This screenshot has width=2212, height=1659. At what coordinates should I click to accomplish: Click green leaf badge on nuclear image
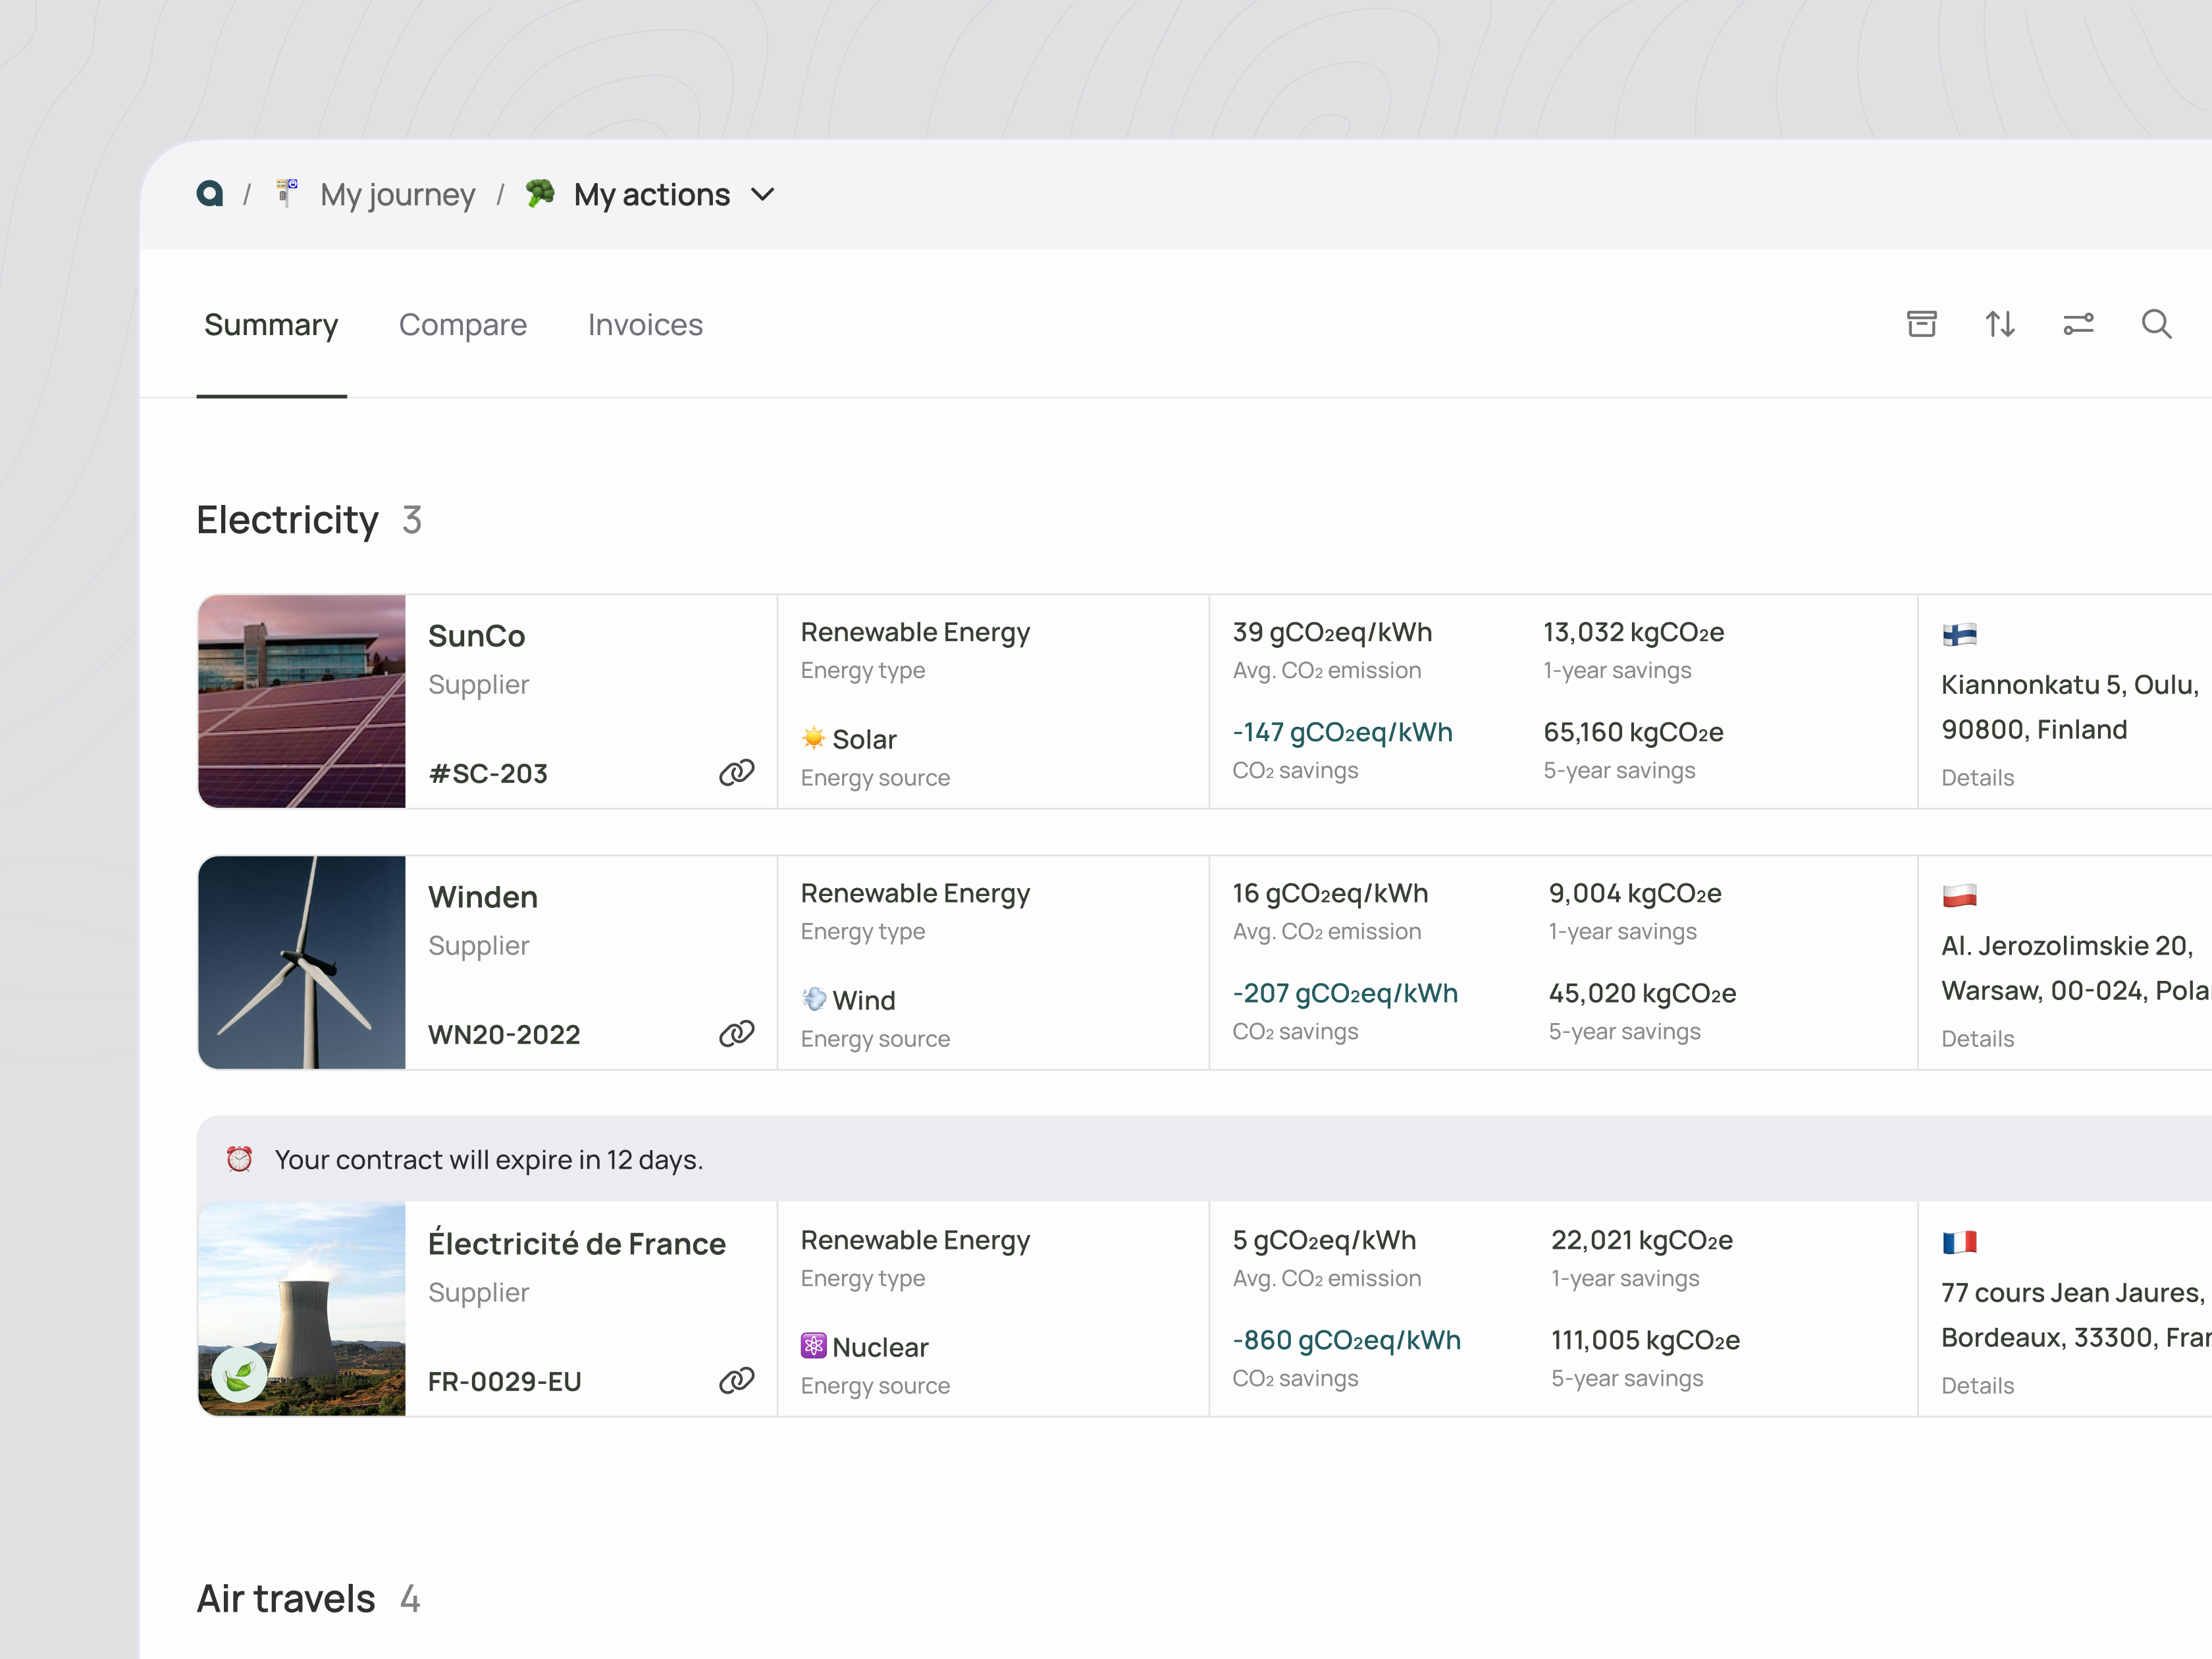(x=240, y=1376)
